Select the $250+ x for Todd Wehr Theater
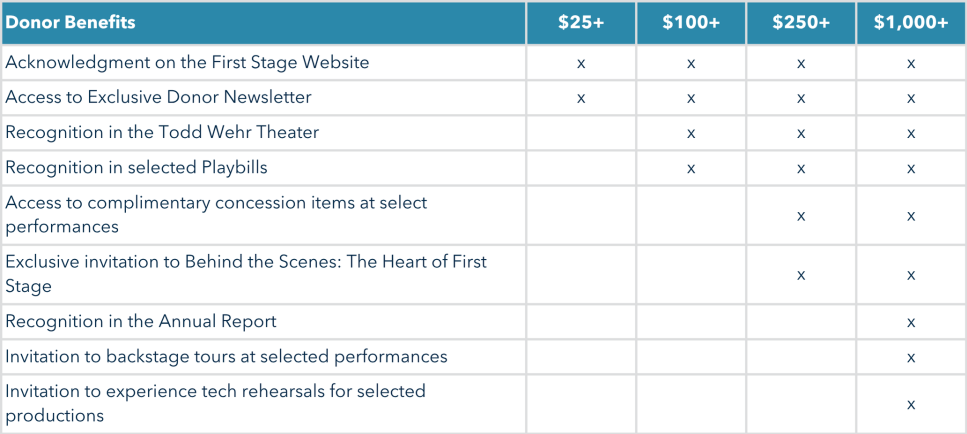967x434 pixels. [x=801, y=134]
